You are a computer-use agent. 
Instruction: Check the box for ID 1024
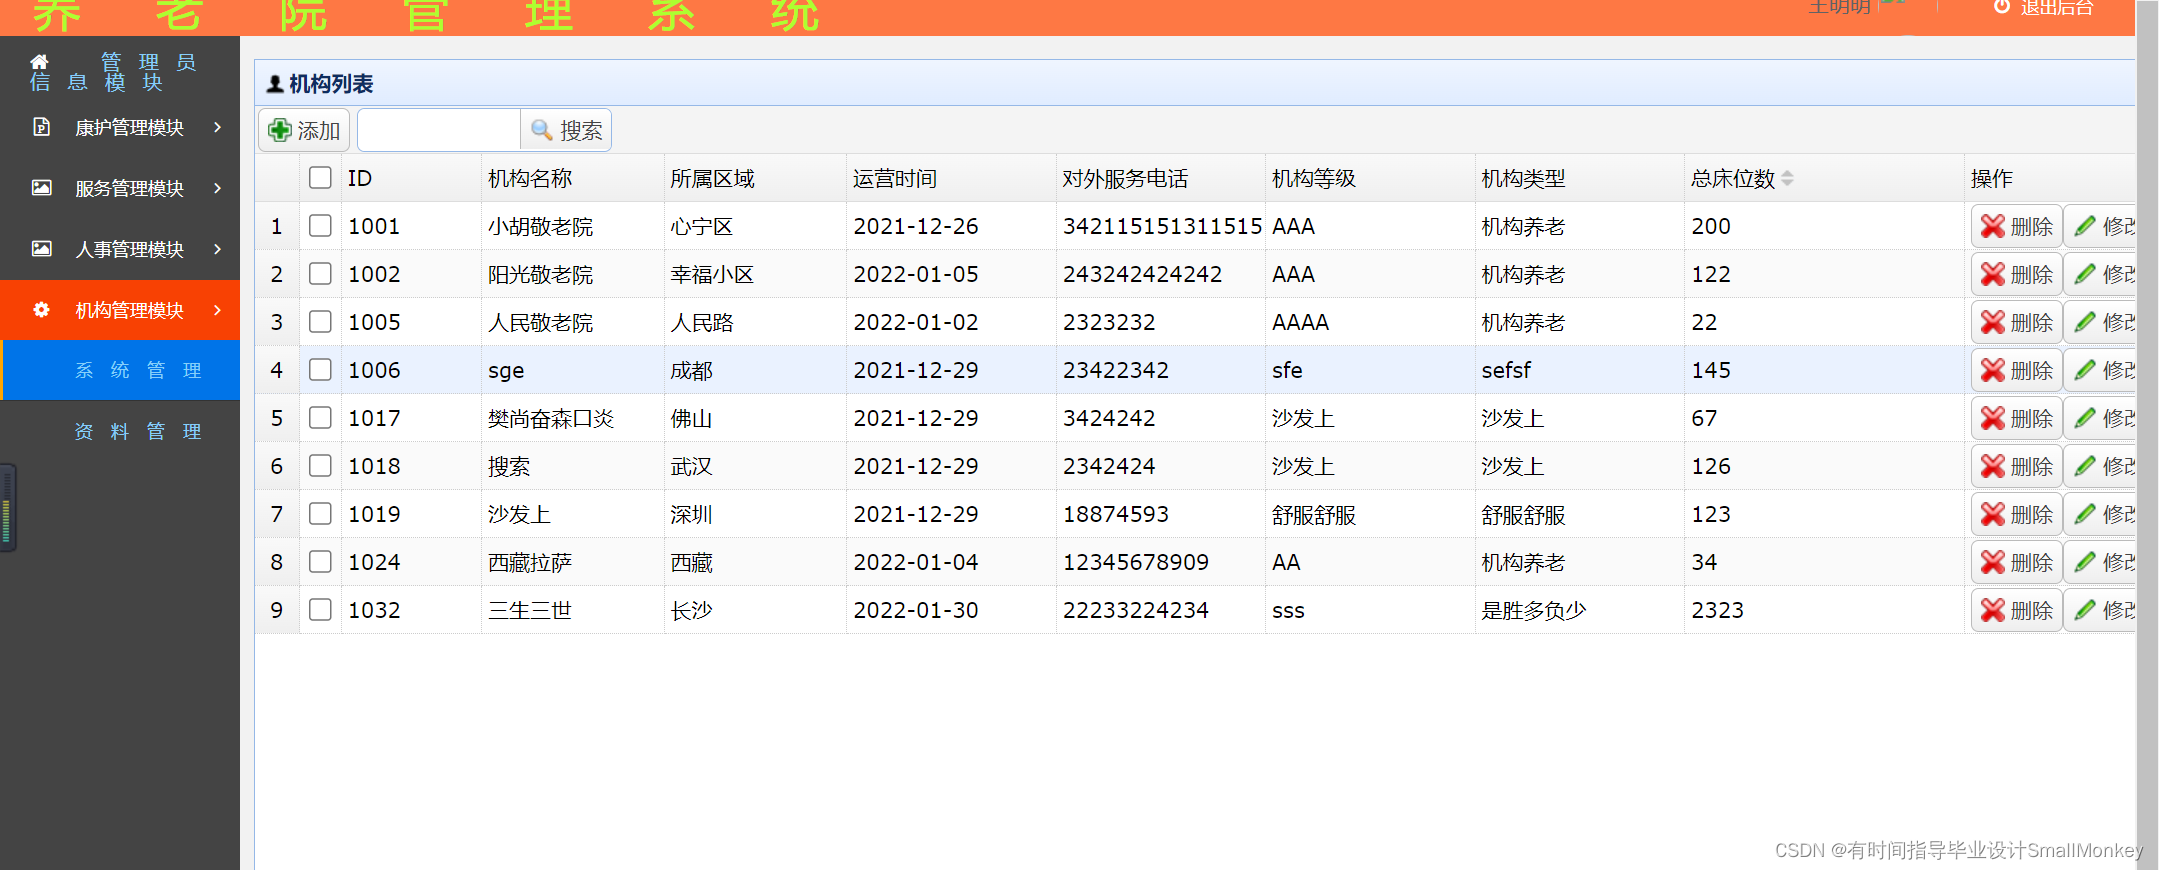tap(320, 561)
